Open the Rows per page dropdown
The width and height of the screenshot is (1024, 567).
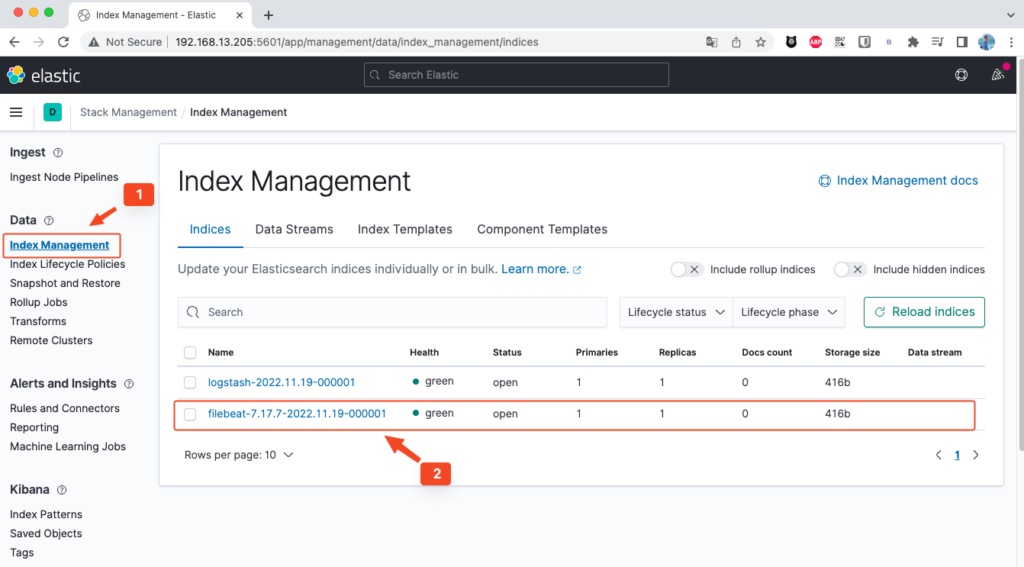(x=238, y=455)
